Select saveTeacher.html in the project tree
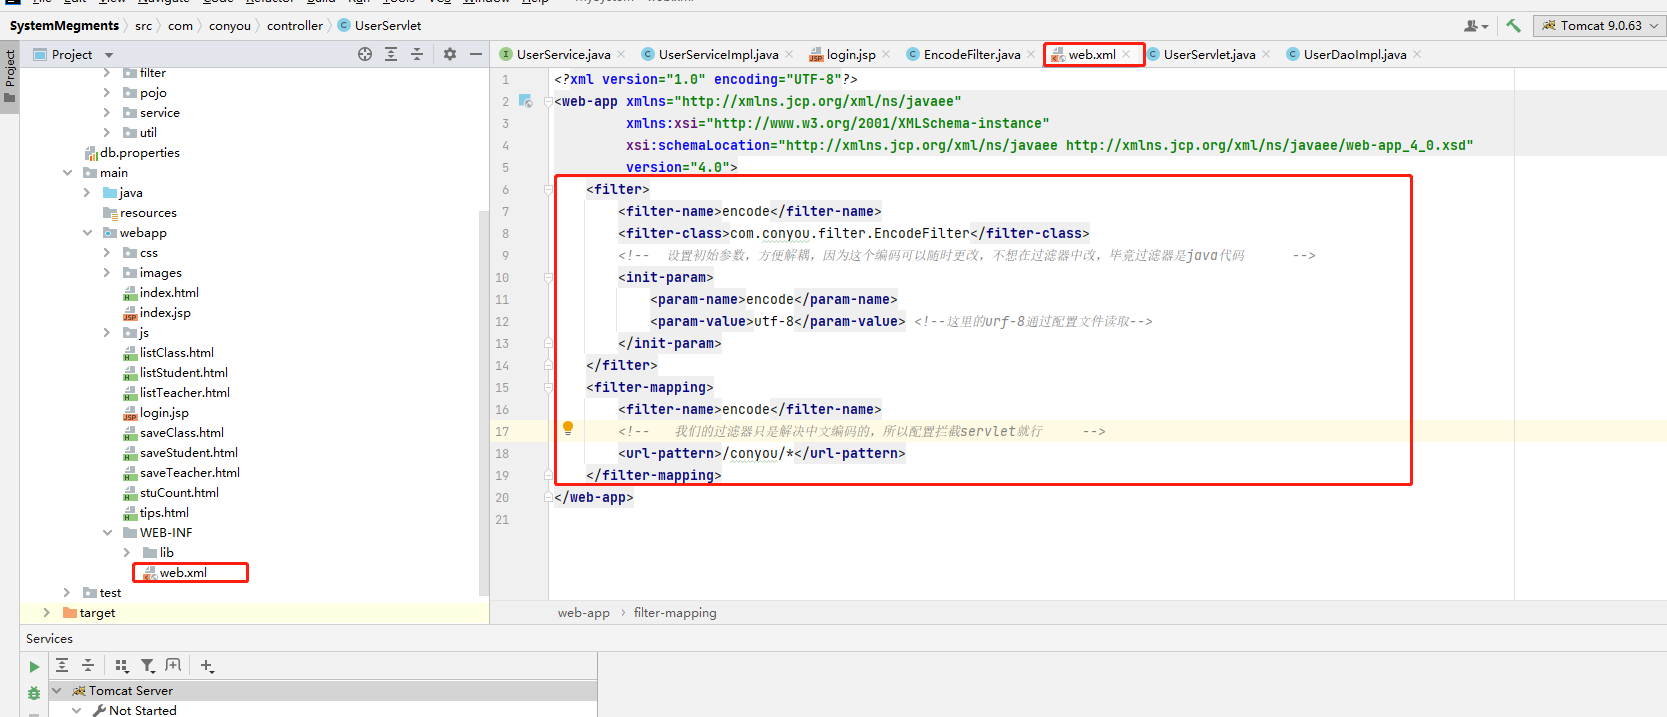This screenshot has height=717, width=1667. click(190, 473)
